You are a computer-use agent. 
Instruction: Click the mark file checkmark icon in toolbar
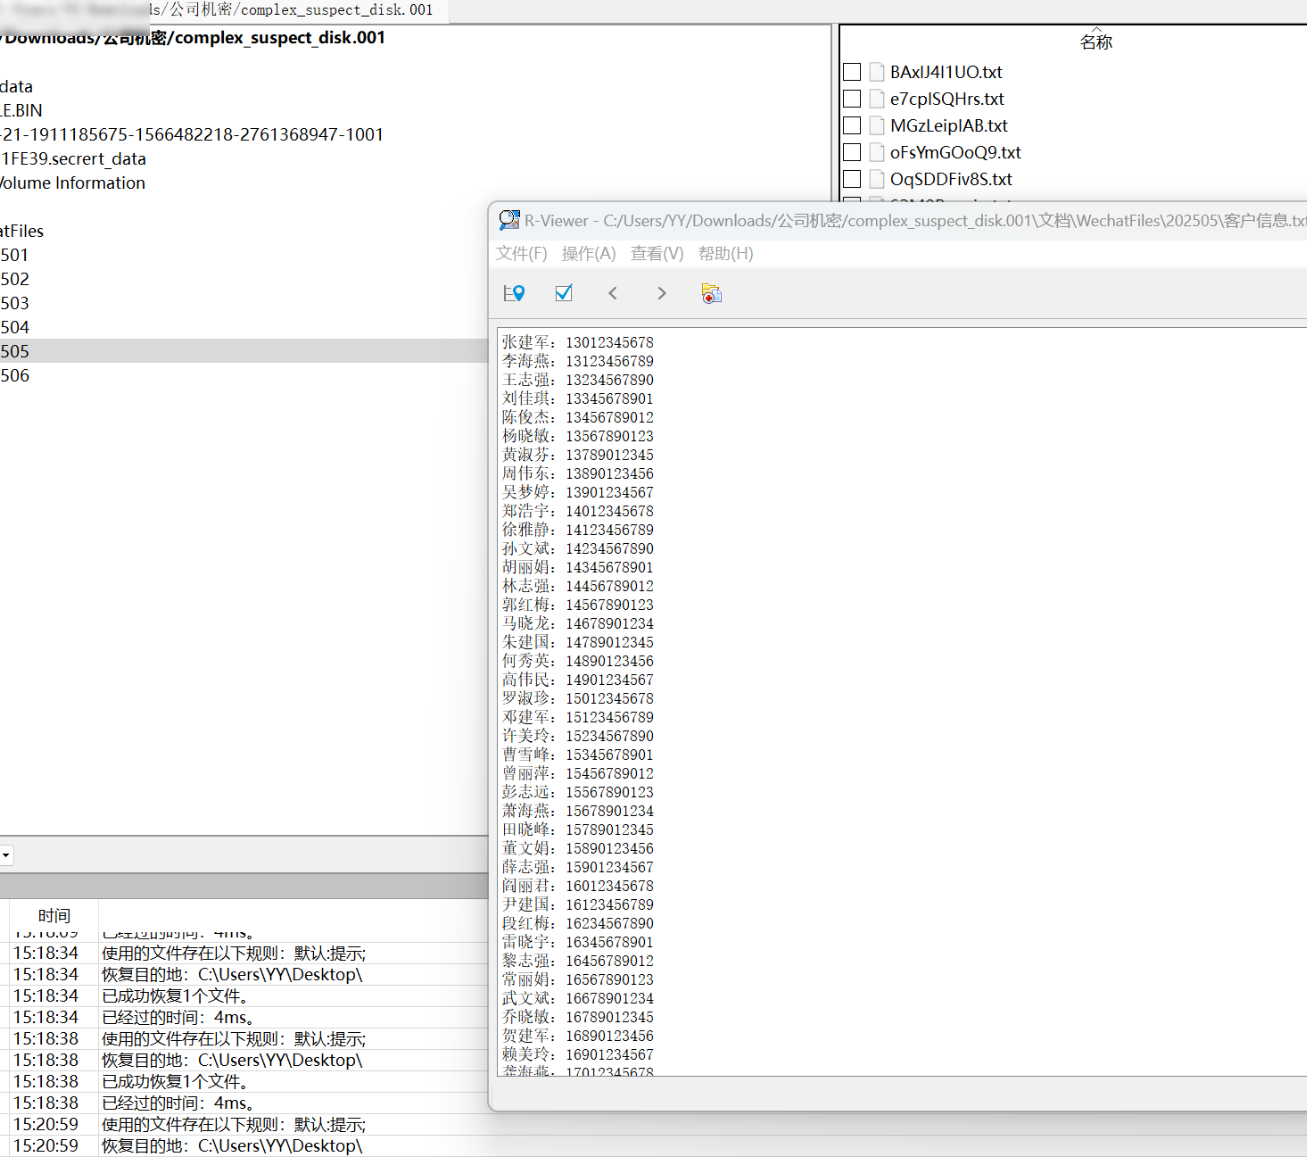pos(564,293)
